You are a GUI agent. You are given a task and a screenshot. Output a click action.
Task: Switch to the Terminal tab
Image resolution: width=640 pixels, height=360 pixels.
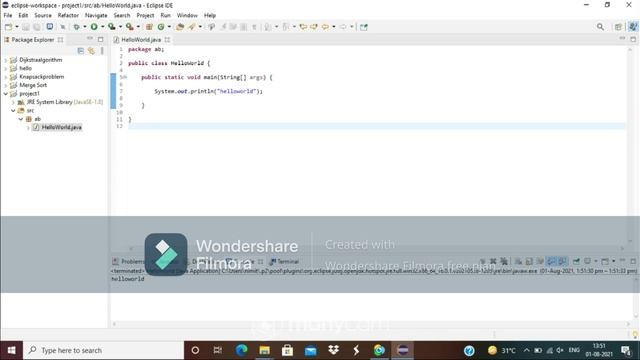coord(284,261)
